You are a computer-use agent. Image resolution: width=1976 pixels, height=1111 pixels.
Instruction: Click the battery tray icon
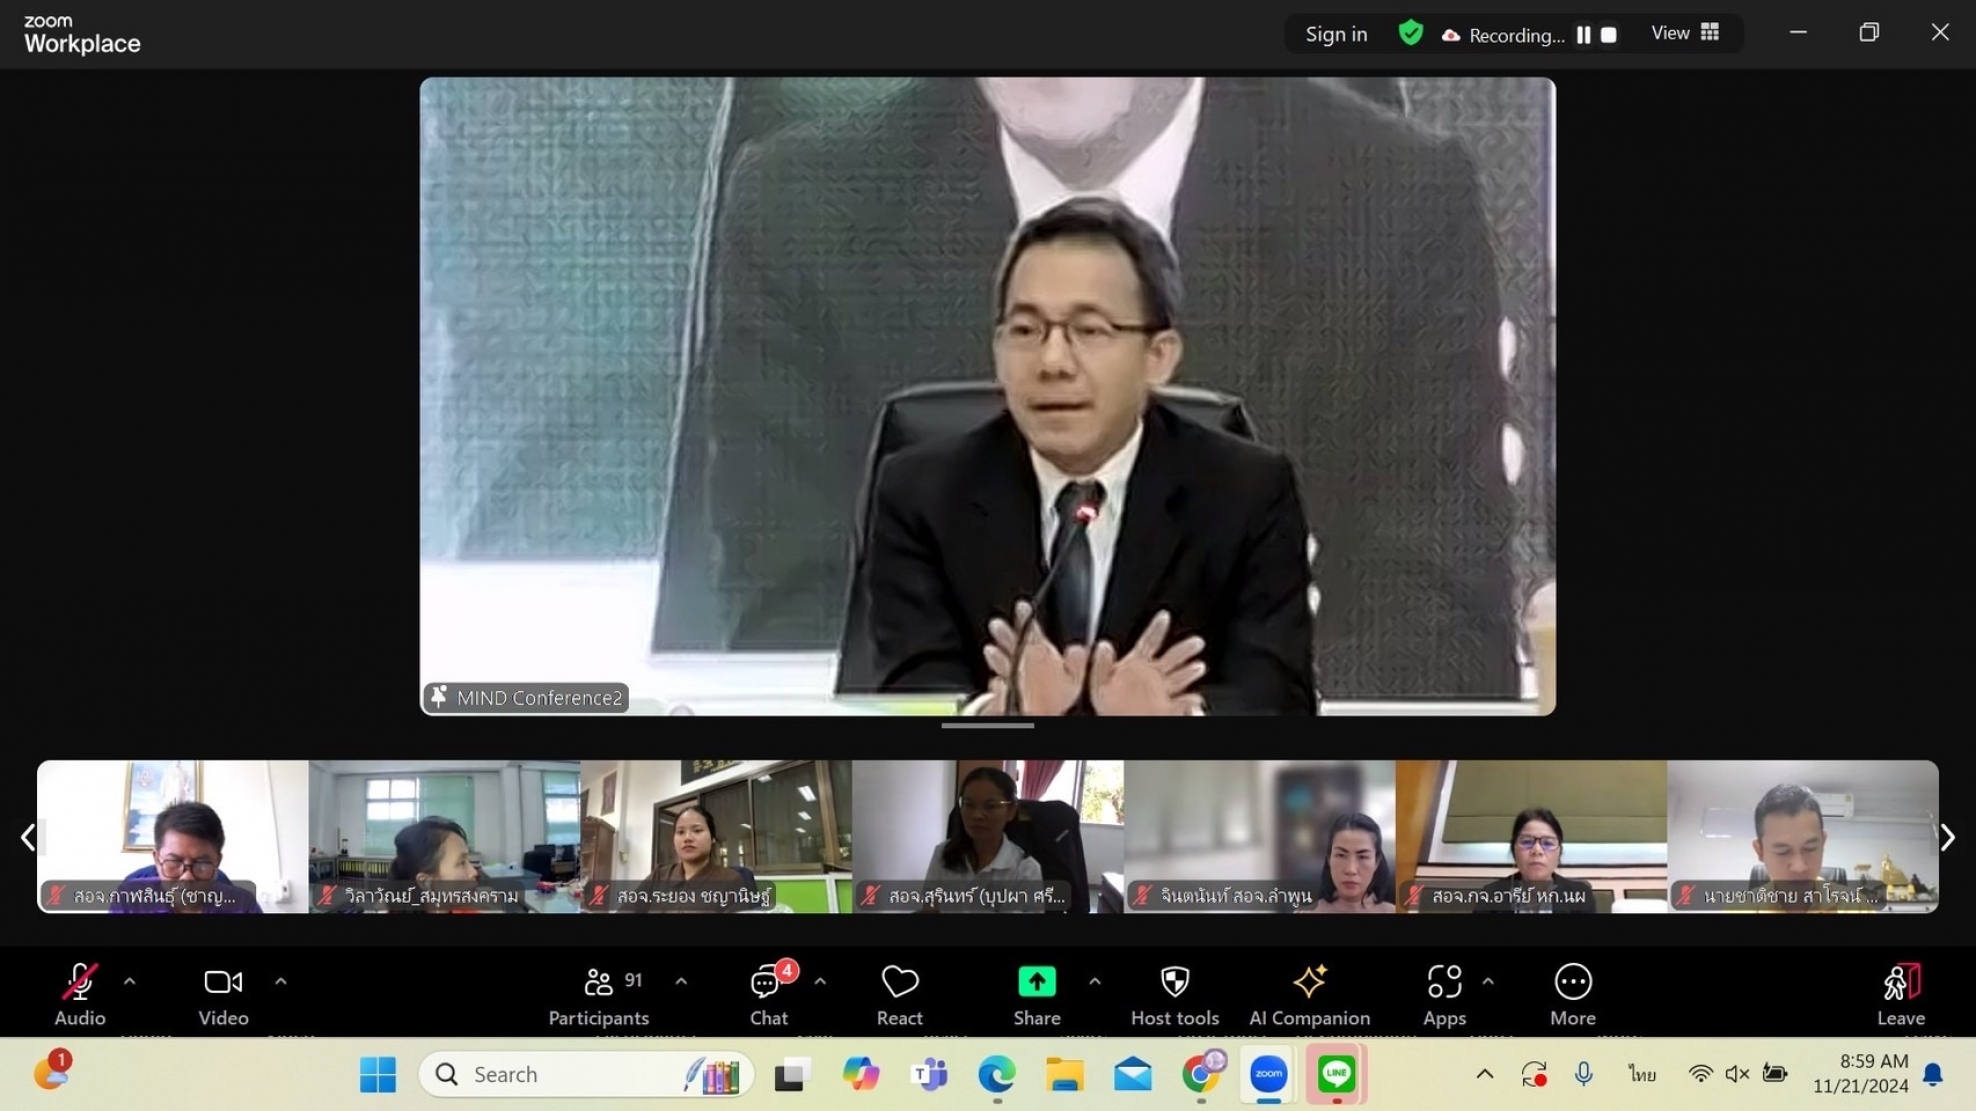pyautogui.click(x=1775, y=1074)
